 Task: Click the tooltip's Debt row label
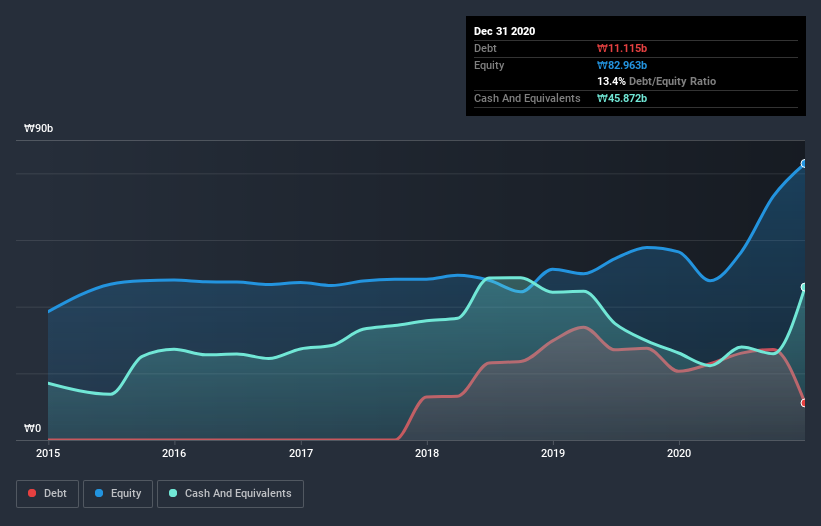485,49
